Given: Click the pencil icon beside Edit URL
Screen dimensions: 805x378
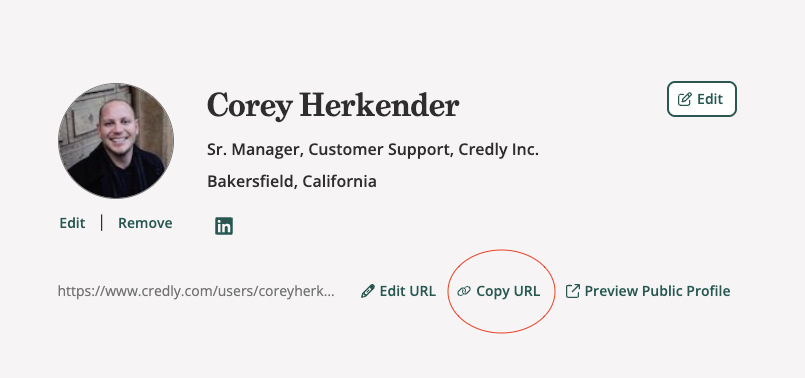Looking at the screenshot, I should click(x=368, y=291).
